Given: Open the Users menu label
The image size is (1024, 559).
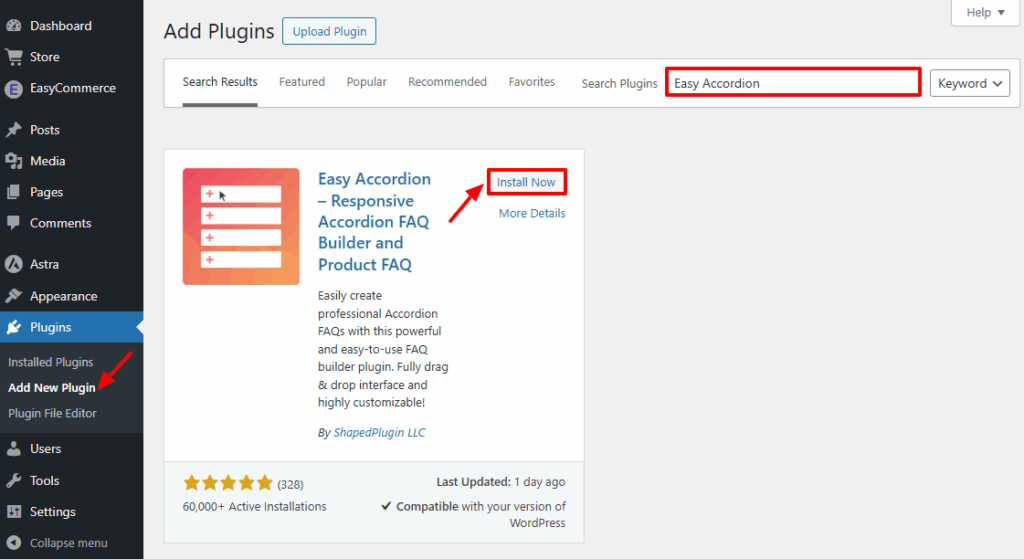Looking at the screenshot, I should pyautogui.click(x=45, y=449).
